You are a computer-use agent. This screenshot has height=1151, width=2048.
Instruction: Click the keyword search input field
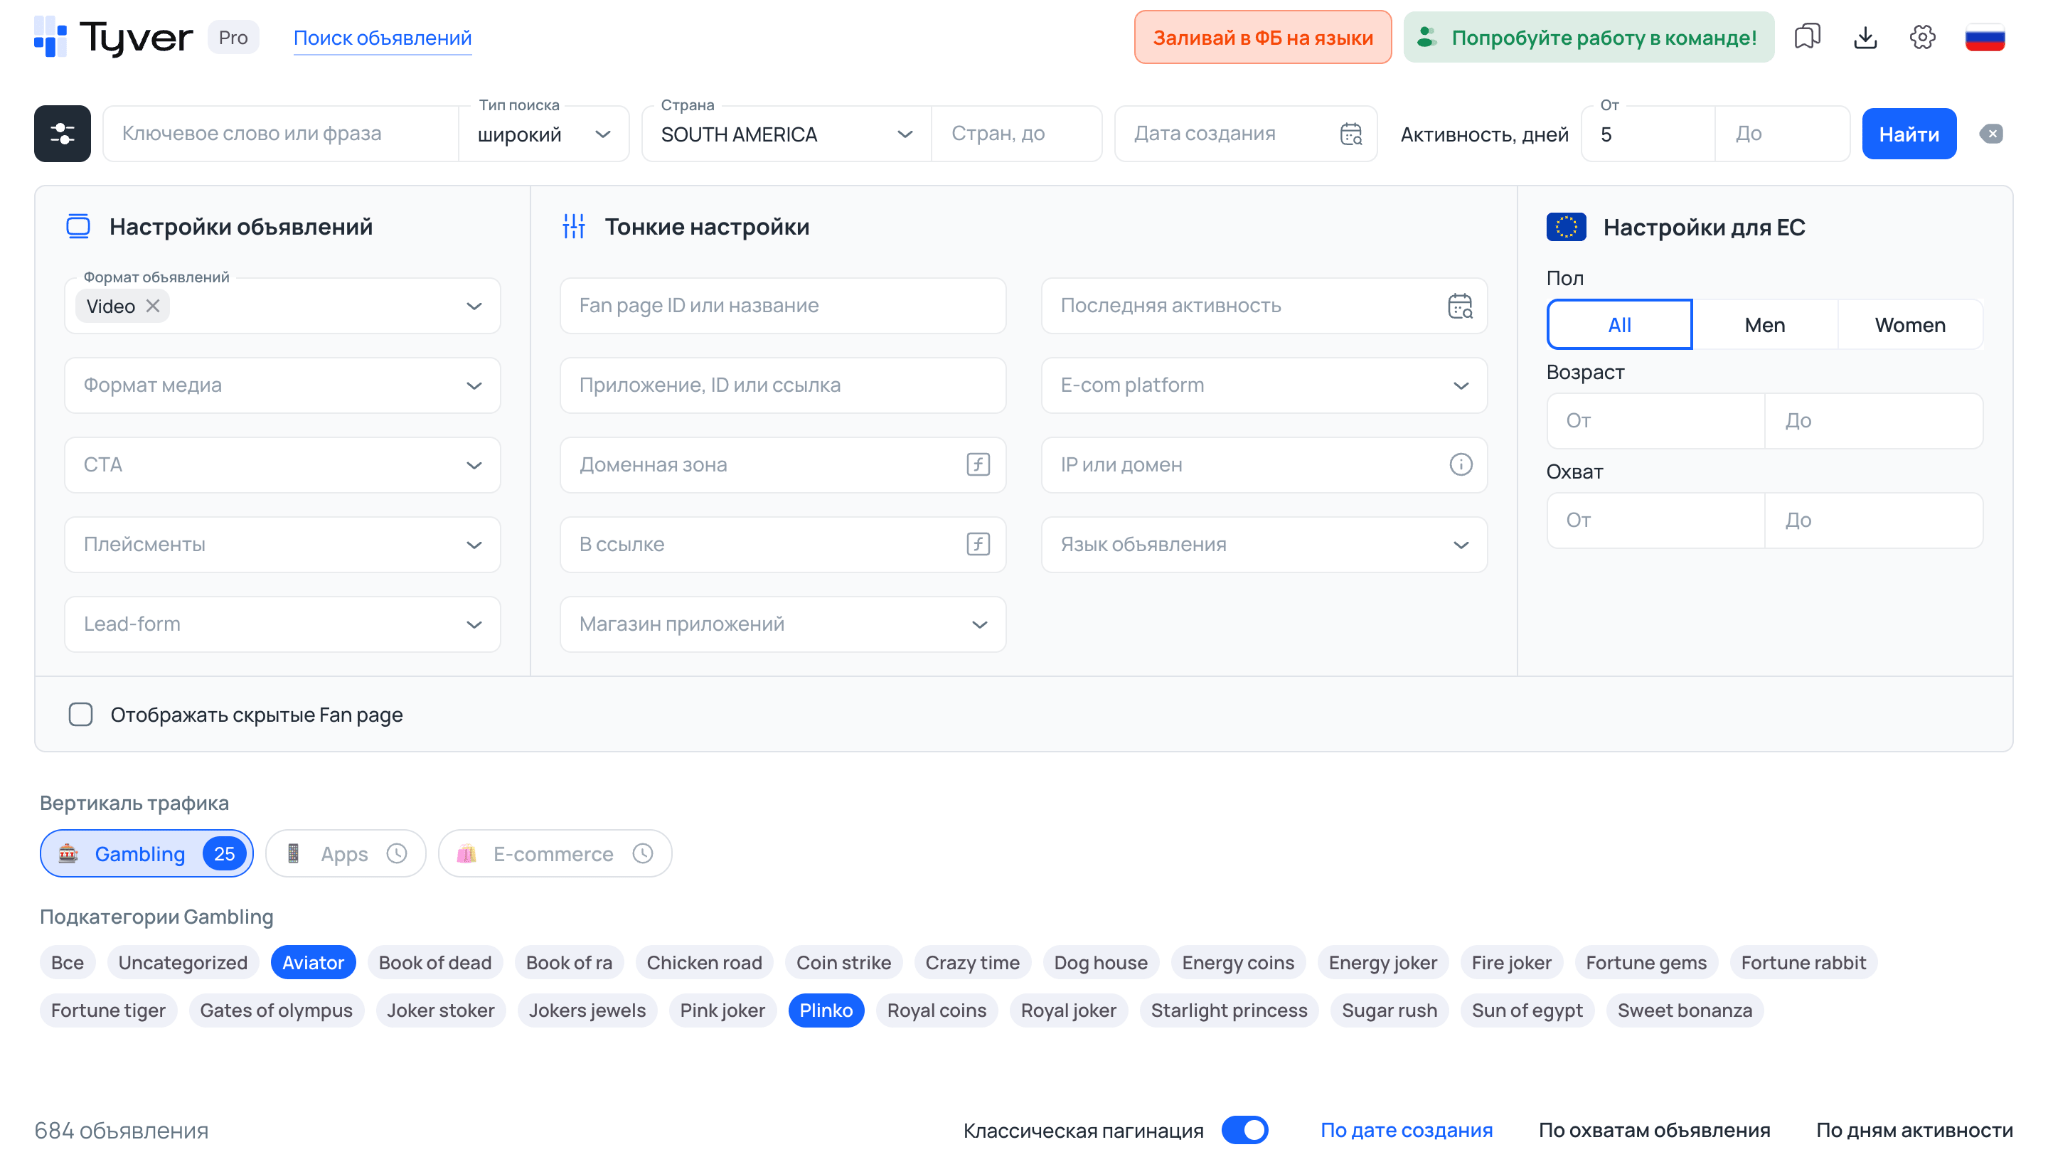[x=280, y=133]
